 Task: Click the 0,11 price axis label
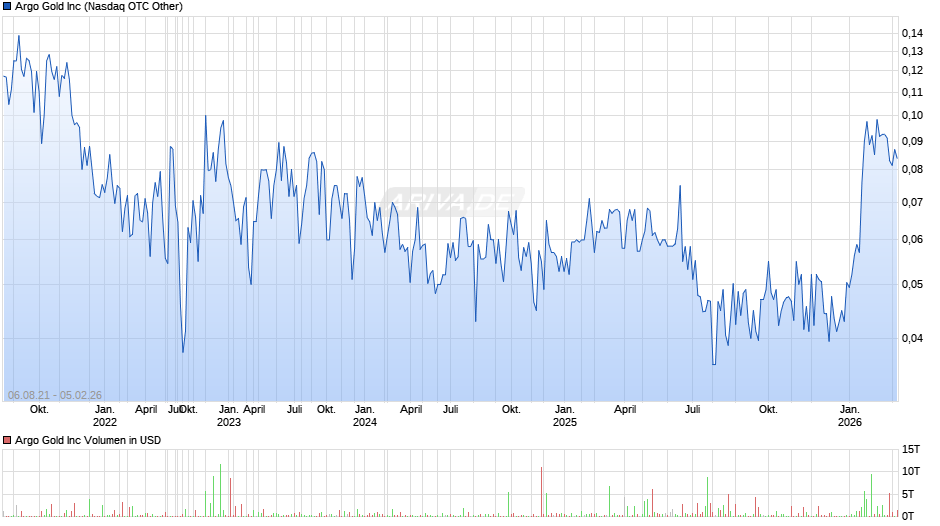tap(912, 92)
